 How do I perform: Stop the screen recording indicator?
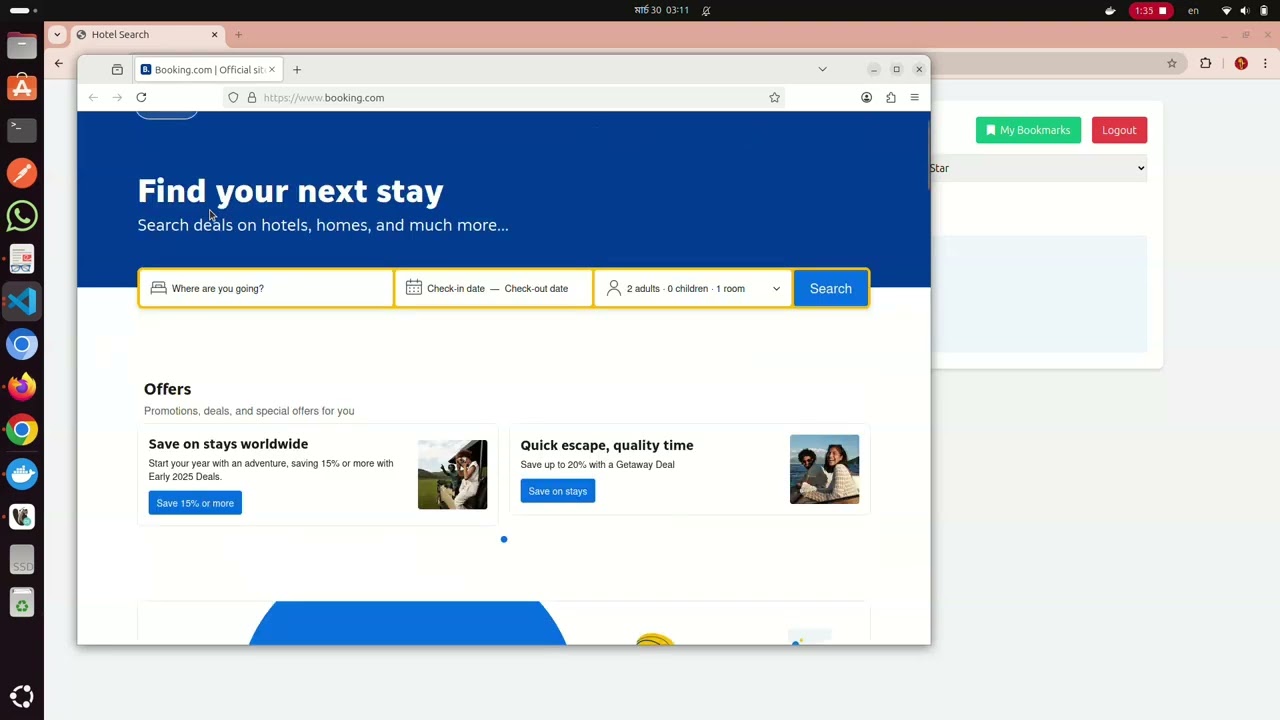click(x=1151, y=10)
